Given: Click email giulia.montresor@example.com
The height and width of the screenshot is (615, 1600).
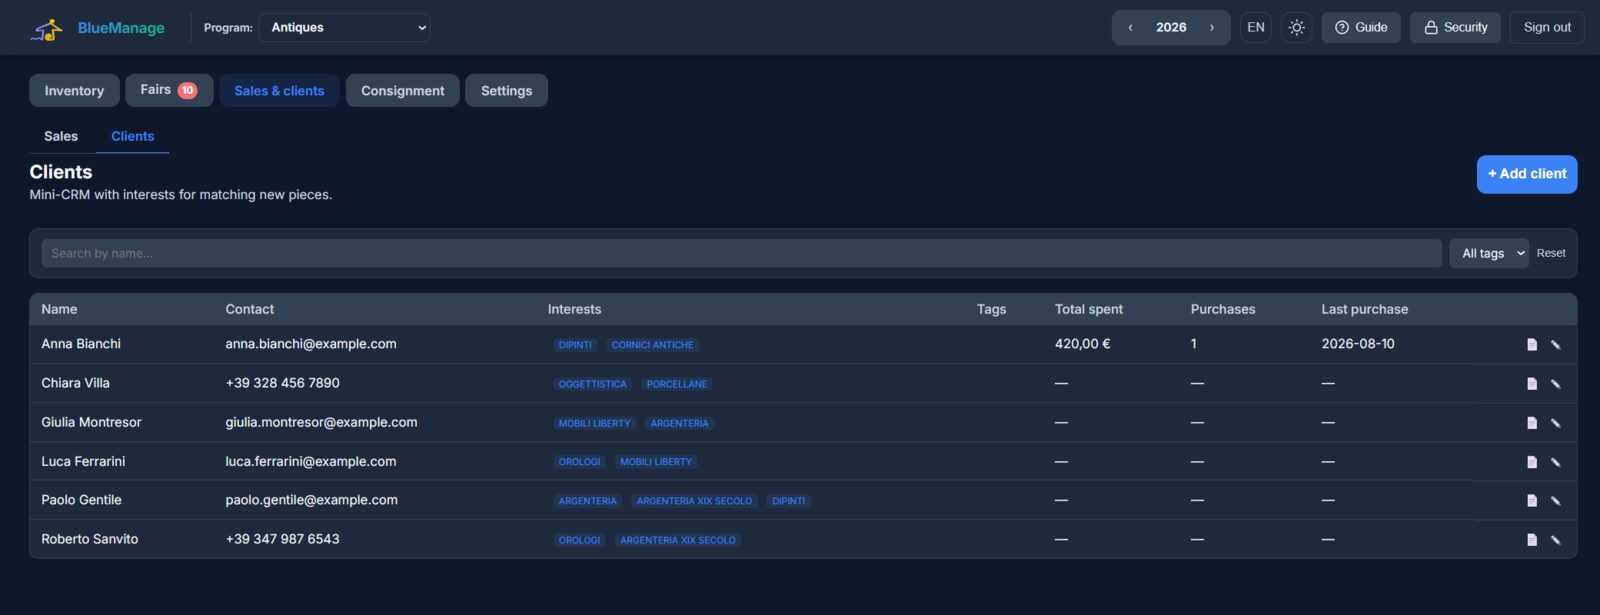Looking at the screenshot, I should 321,422.
